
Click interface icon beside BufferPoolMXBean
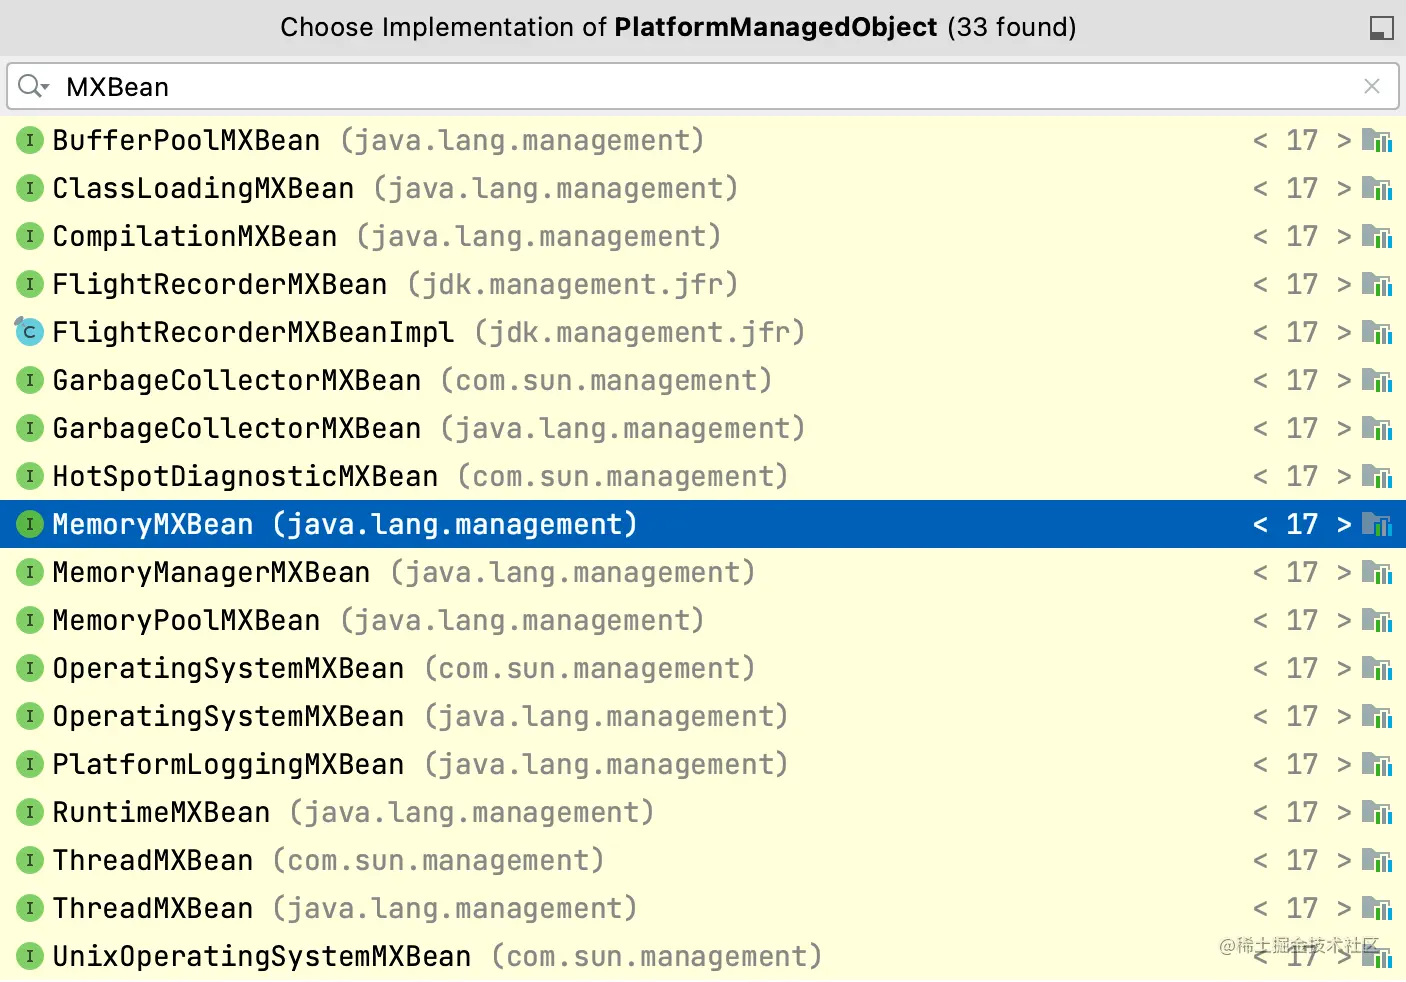[30, 140]
